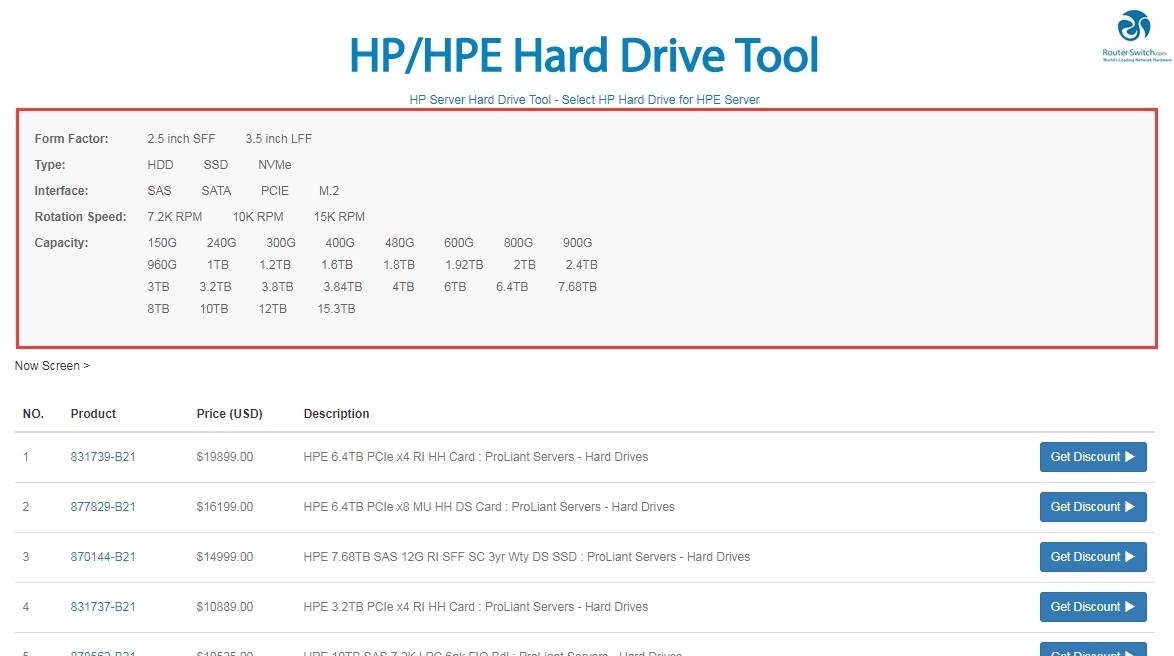
Task: Select NVMe drive type
Action: [275, 165]
